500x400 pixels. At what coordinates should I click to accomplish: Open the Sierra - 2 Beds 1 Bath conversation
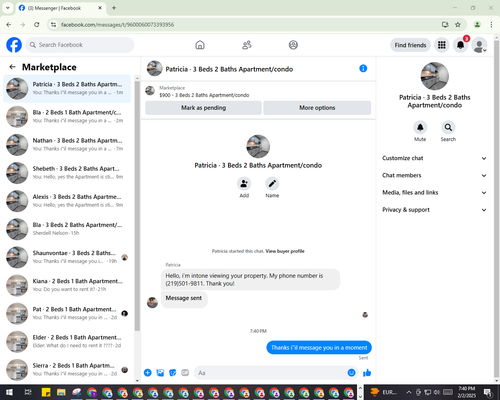67,370
